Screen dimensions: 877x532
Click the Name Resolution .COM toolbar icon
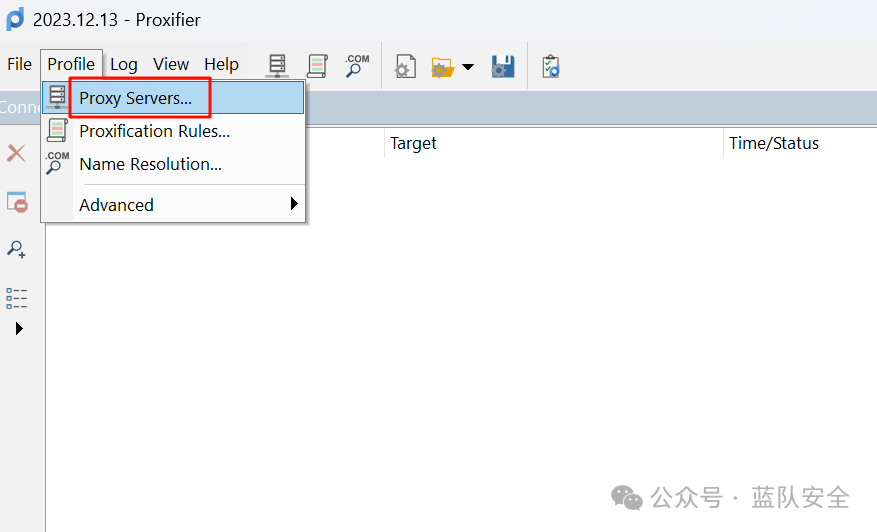tap(357, 66)
